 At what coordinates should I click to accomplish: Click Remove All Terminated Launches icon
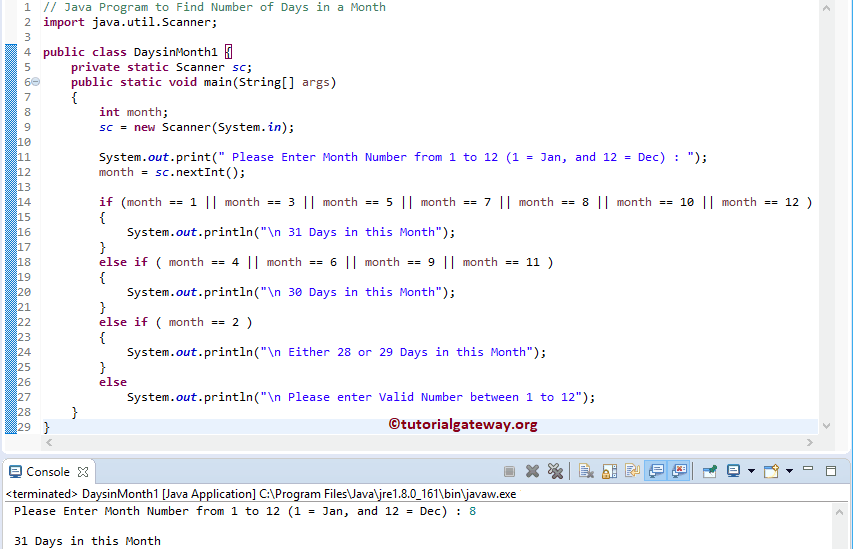pos(555,471)
